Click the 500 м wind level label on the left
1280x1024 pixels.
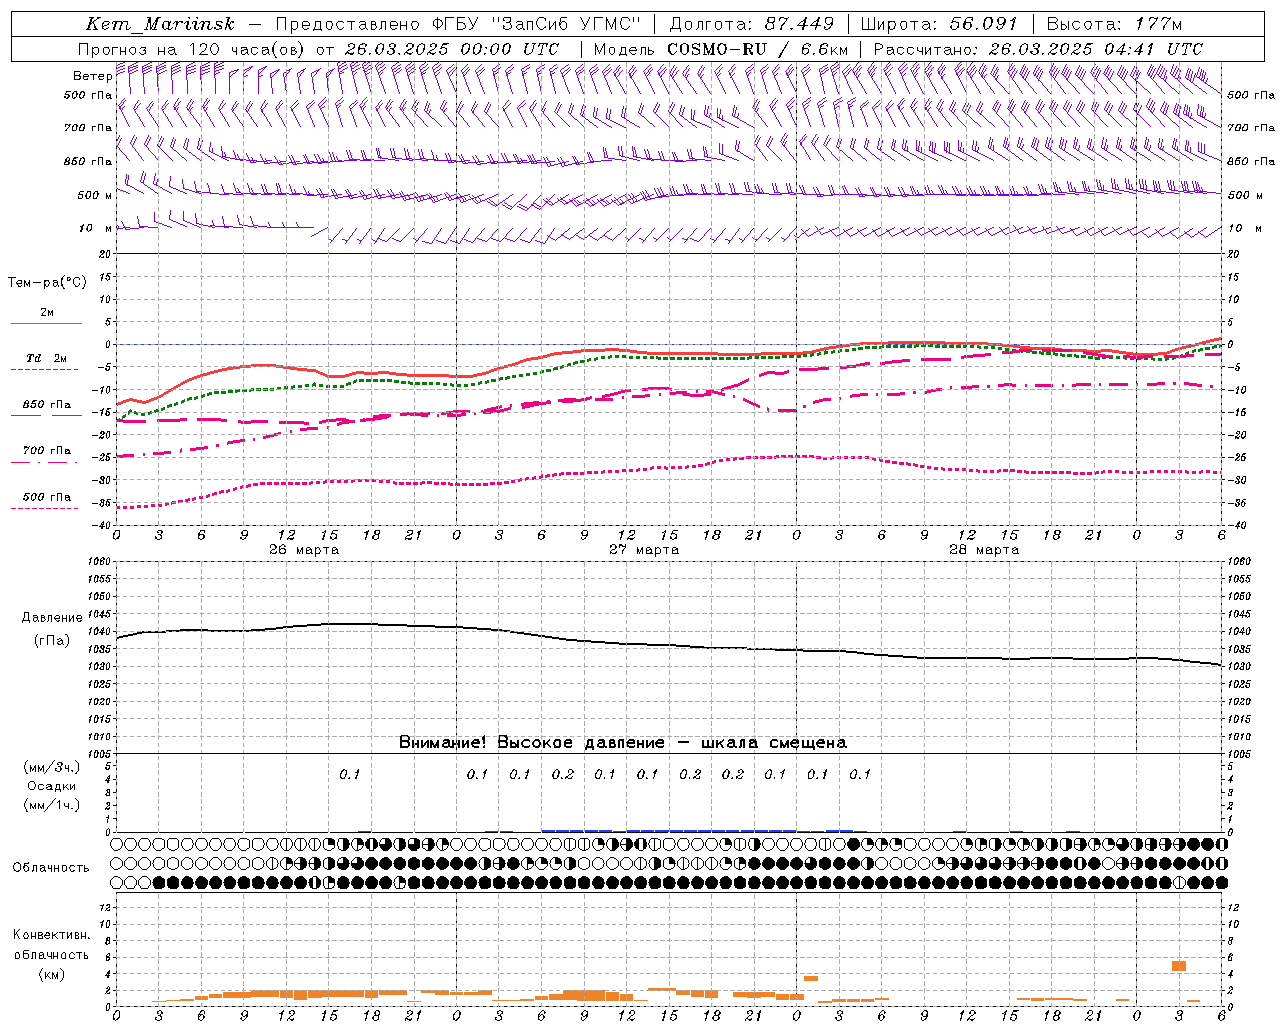tap(94, 195)
